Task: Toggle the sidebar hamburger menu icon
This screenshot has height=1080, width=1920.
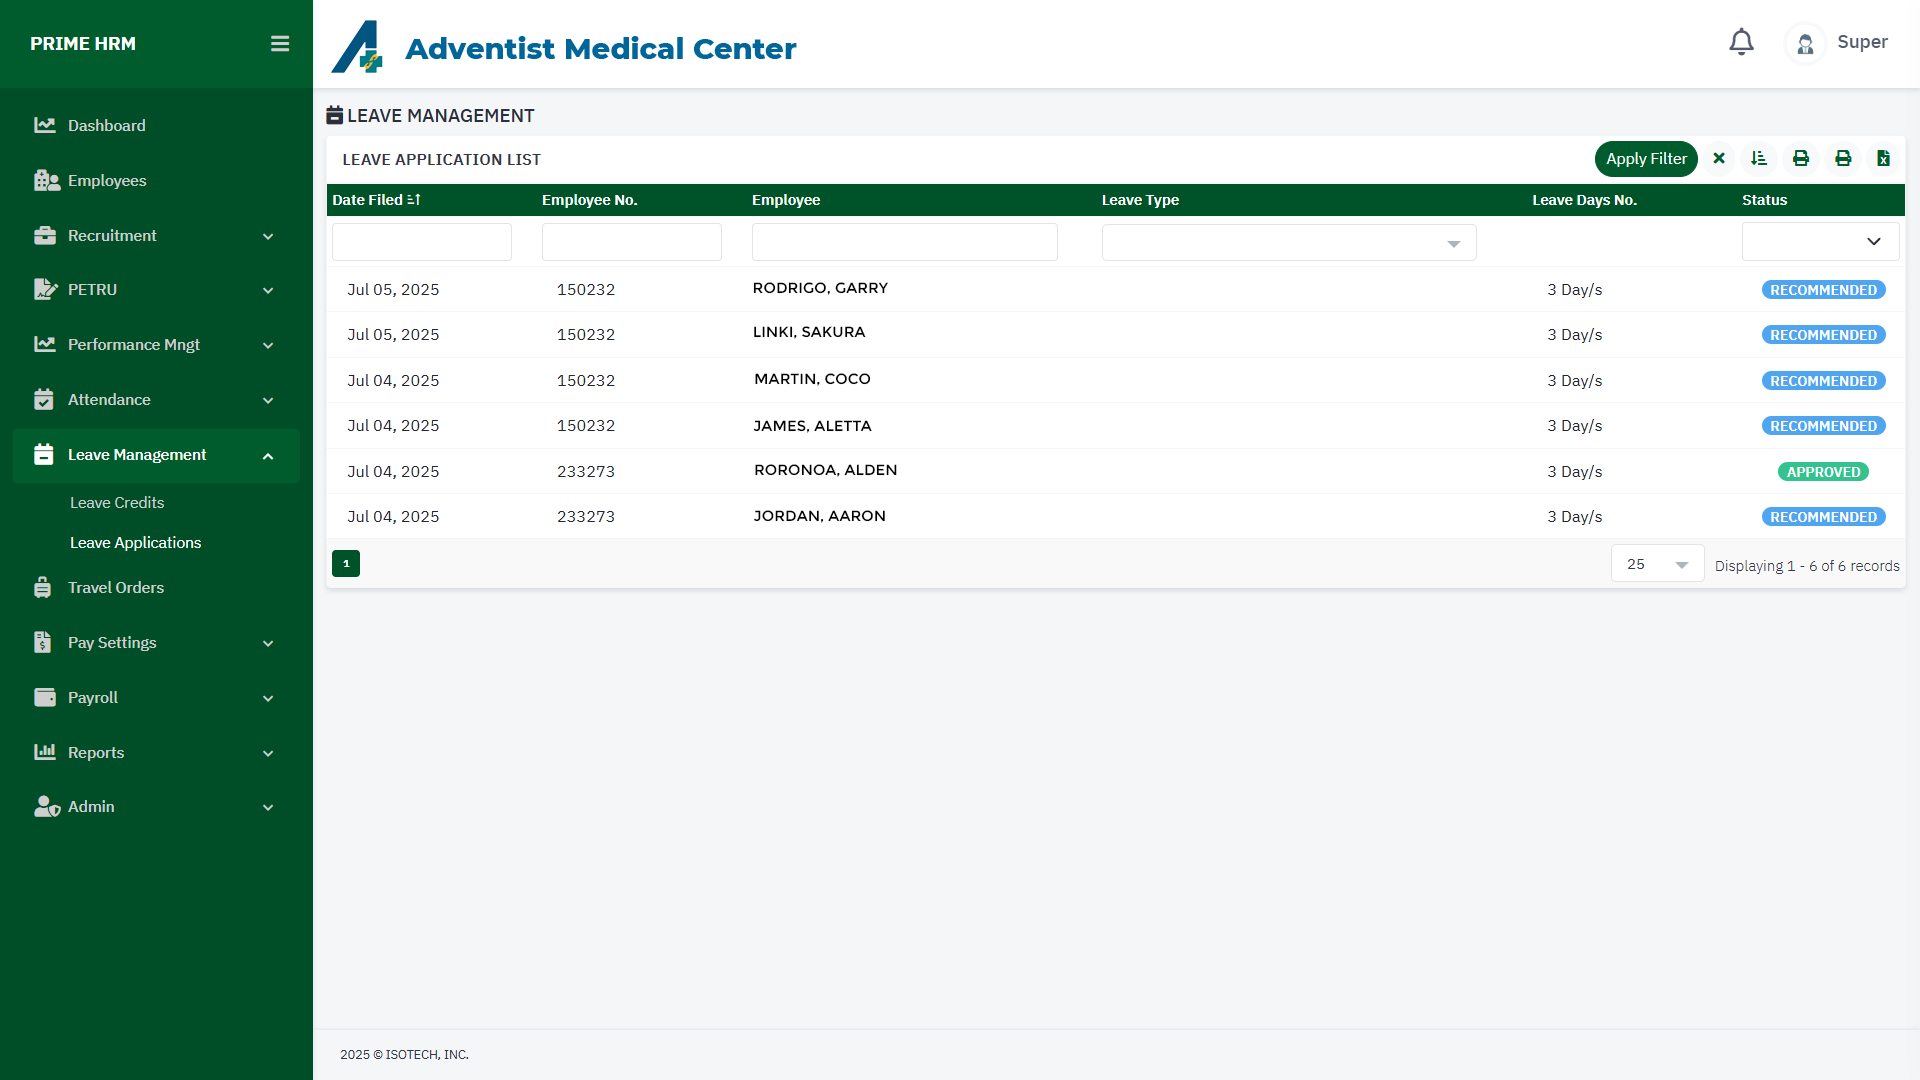Action: pos(280,44)
